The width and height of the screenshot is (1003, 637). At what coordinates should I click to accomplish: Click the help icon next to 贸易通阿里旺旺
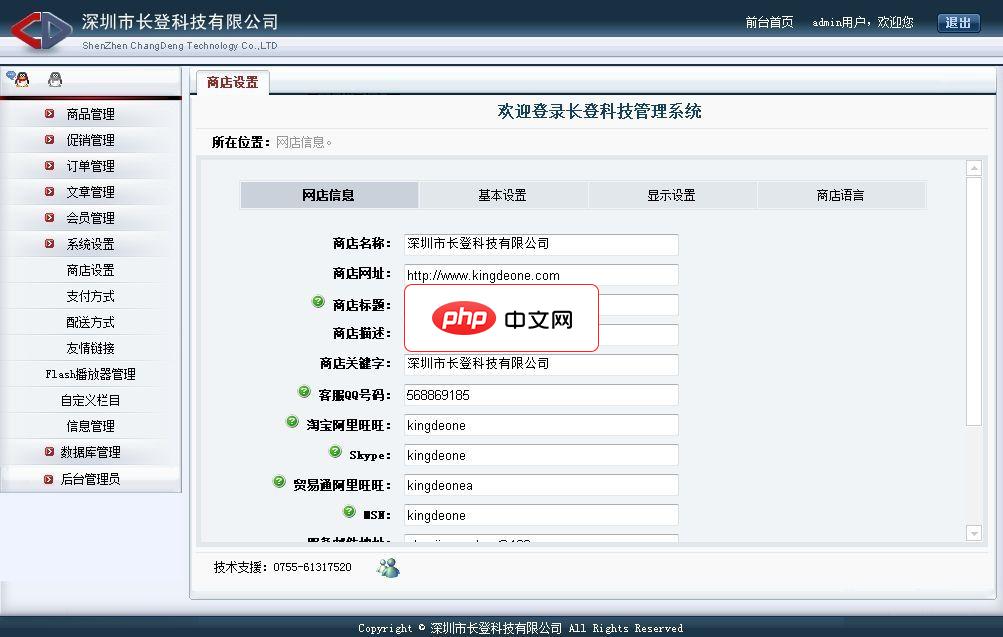click(279, 482)
